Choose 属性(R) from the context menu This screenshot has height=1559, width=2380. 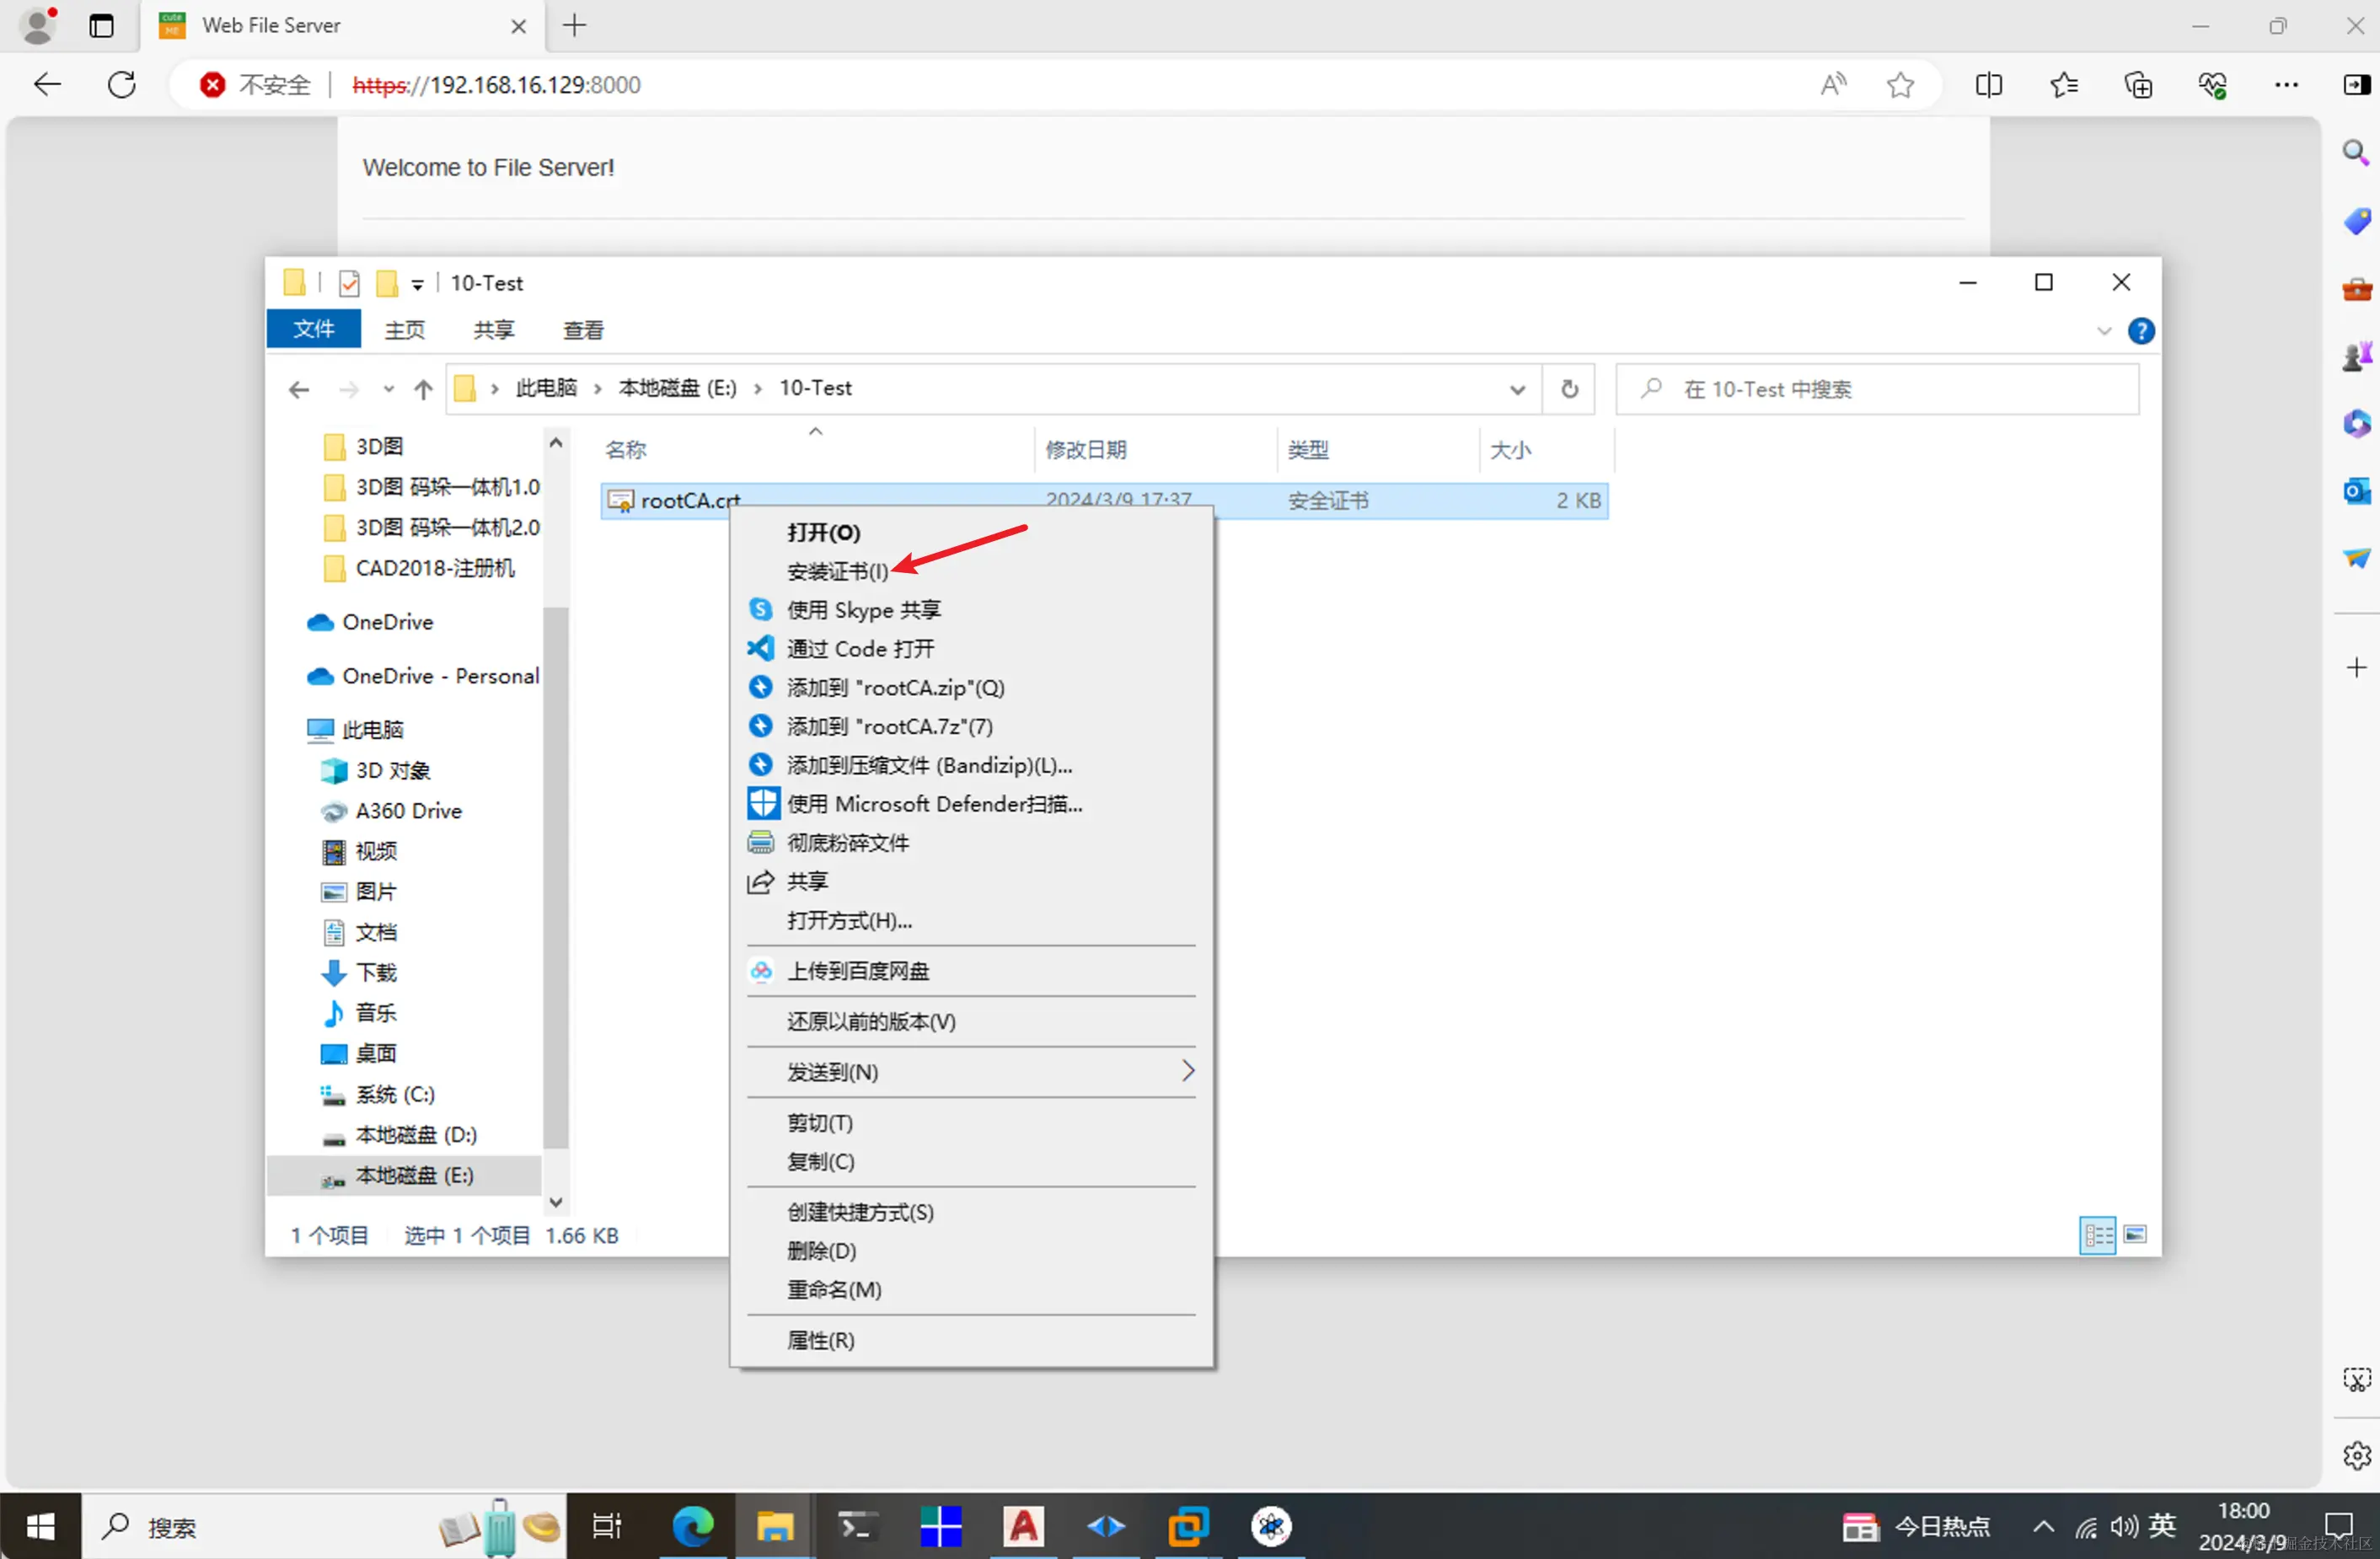point(971,1340)
